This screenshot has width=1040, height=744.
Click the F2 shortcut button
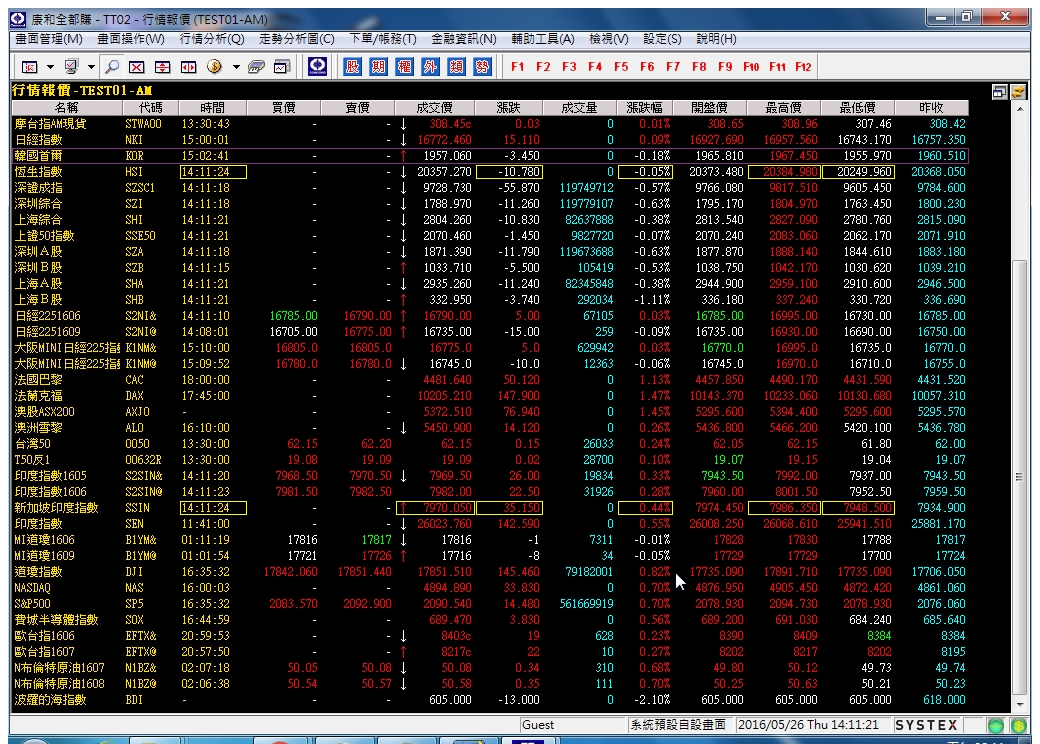[x=543, y=67]
